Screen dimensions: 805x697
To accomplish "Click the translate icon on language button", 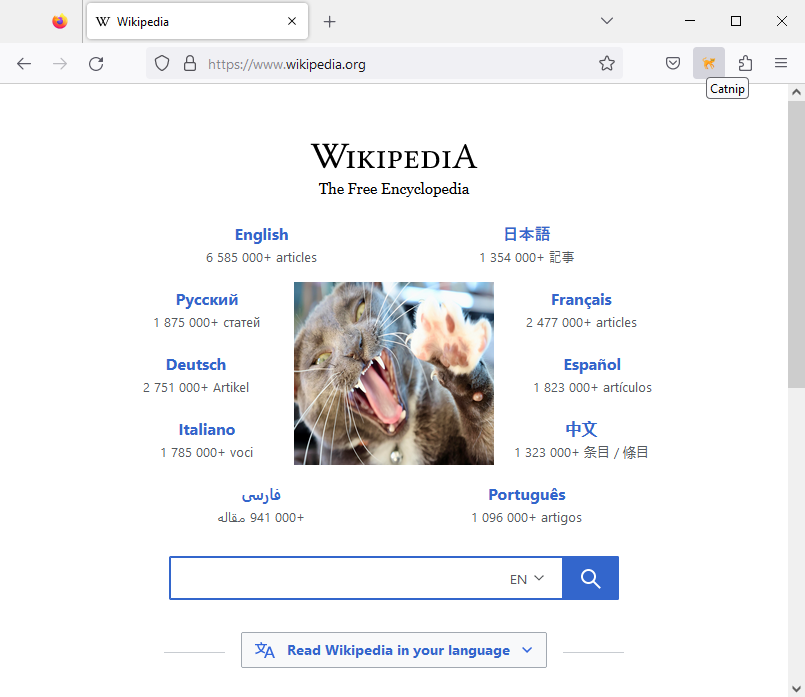I will (x=264, y=650).
